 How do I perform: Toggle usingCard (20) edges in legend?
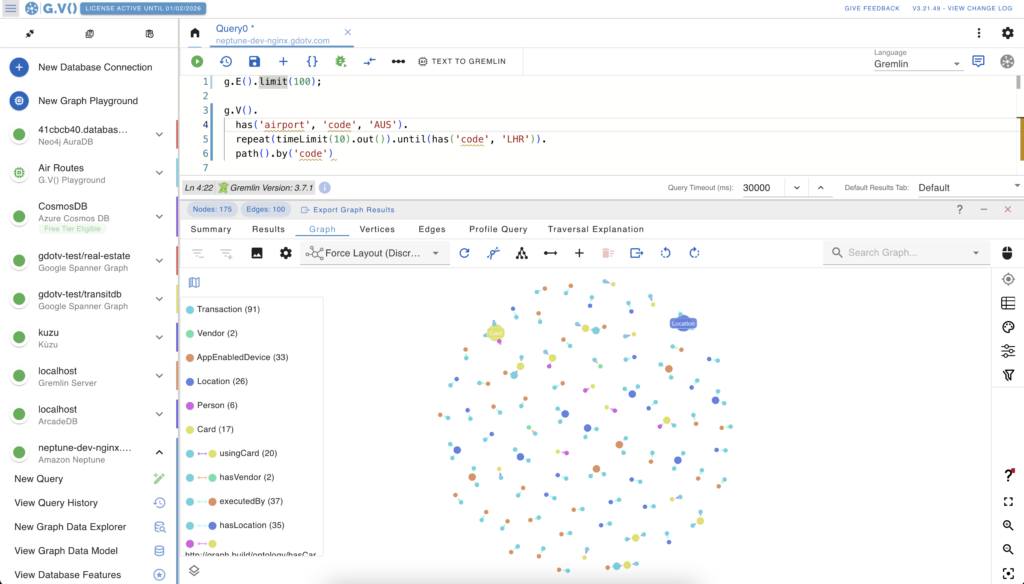tap(231, 453)
